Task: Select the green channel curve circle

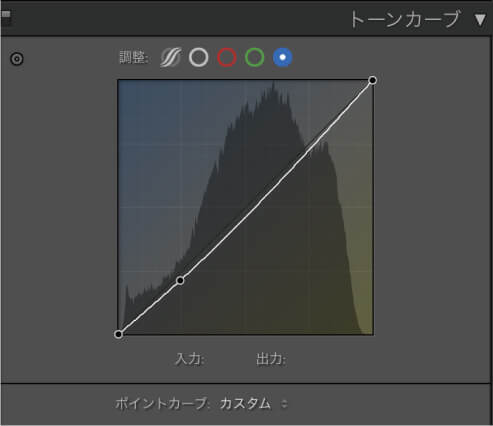Action: pos(255,57)
